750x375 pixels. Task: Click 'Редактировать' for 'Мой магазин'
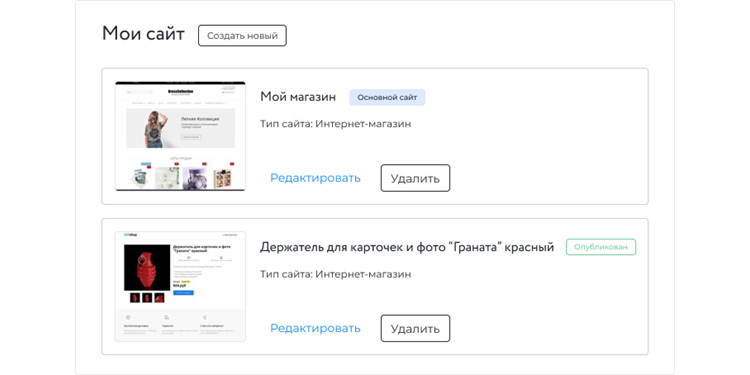(x=315, y=178)
